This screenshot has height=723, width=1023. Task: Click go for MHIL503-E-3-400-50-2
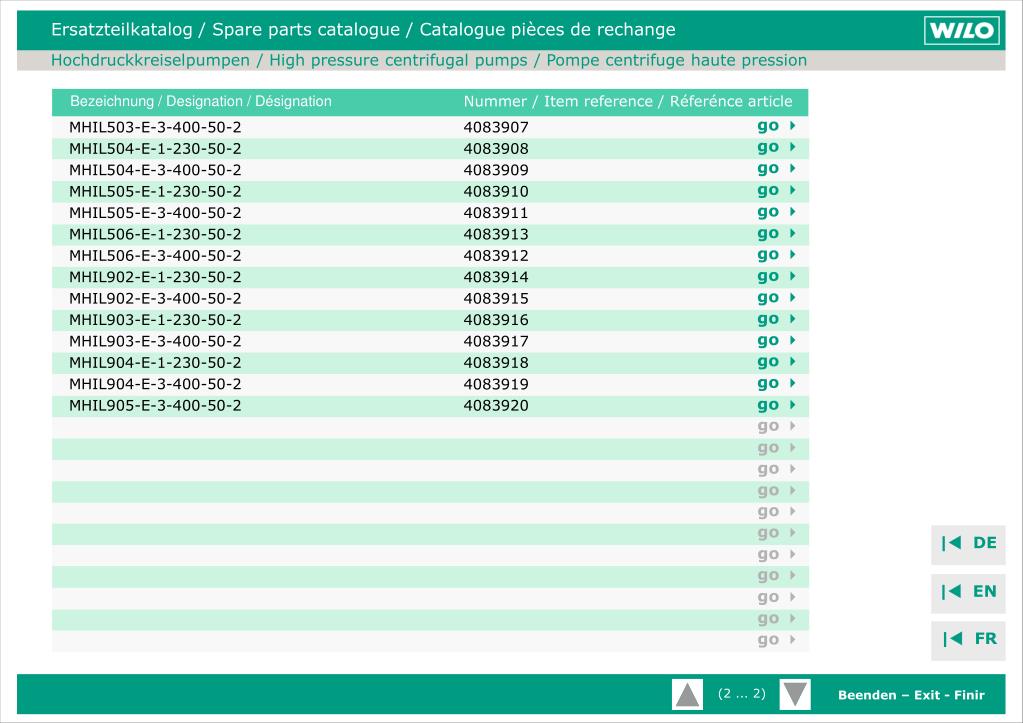pyautogui.click(x=776, y=126)
